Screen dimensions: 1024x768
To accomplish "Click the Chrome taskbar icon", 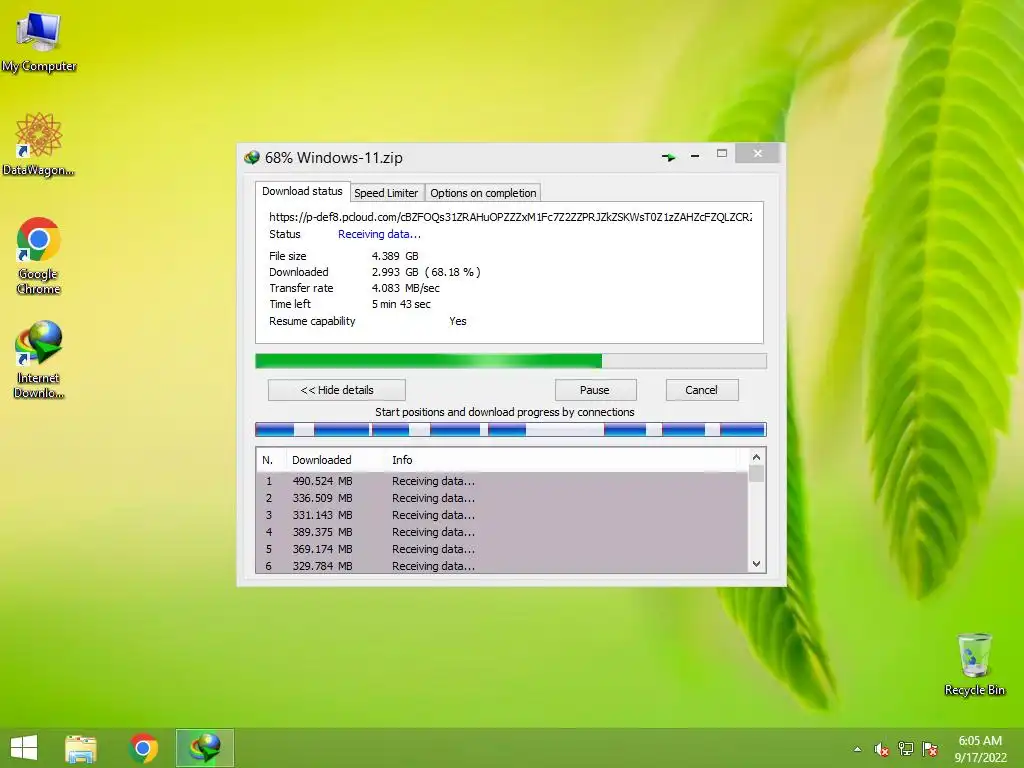I will coord(143,748).
